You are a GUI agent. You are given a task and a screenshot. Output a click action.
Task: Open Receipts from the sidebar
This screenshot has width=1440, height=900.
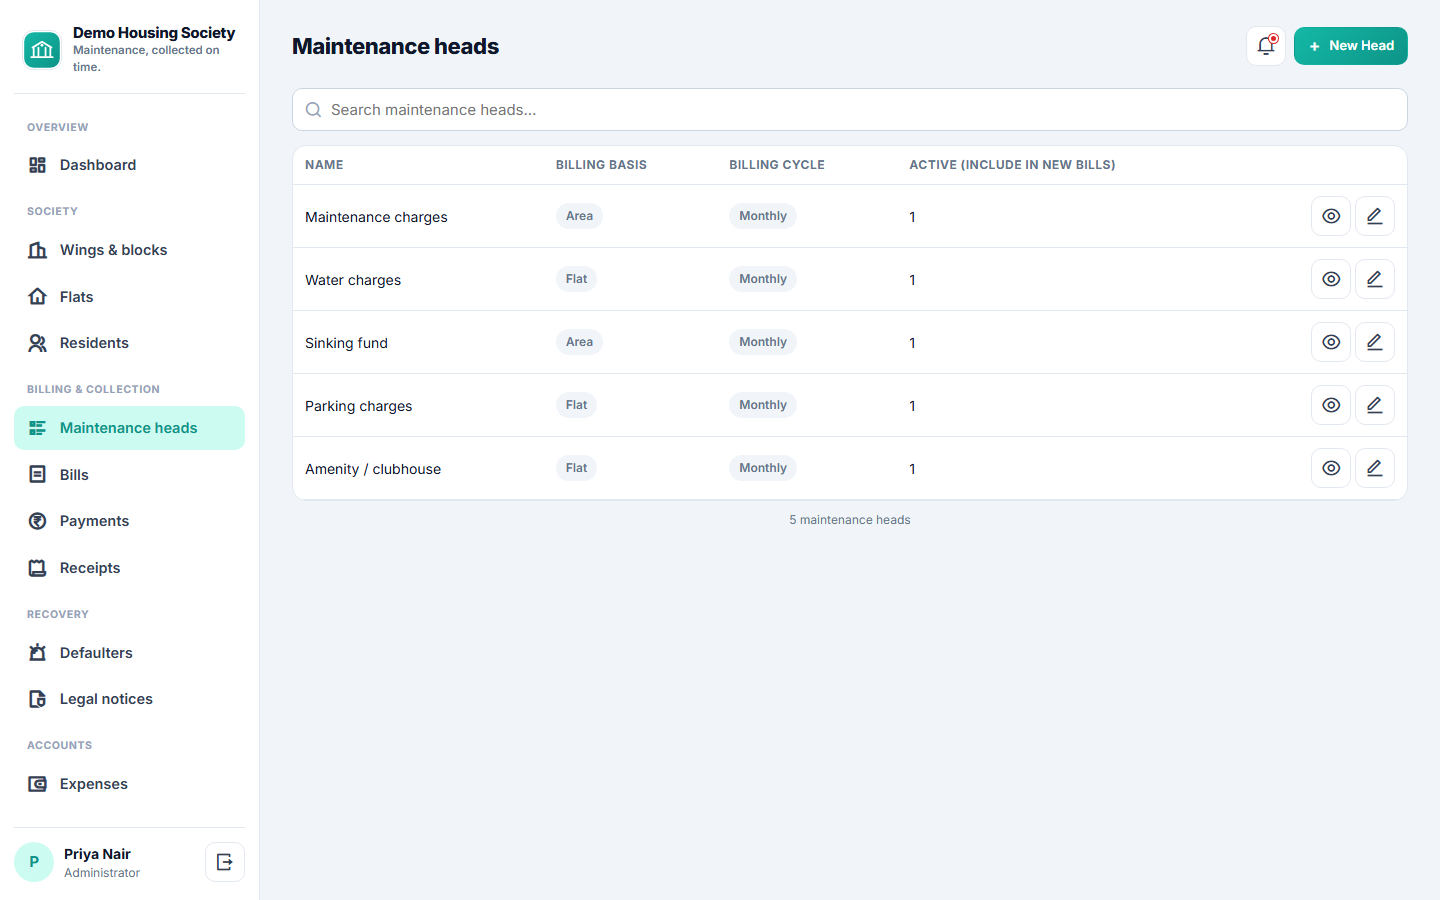(x=129, y=568)
